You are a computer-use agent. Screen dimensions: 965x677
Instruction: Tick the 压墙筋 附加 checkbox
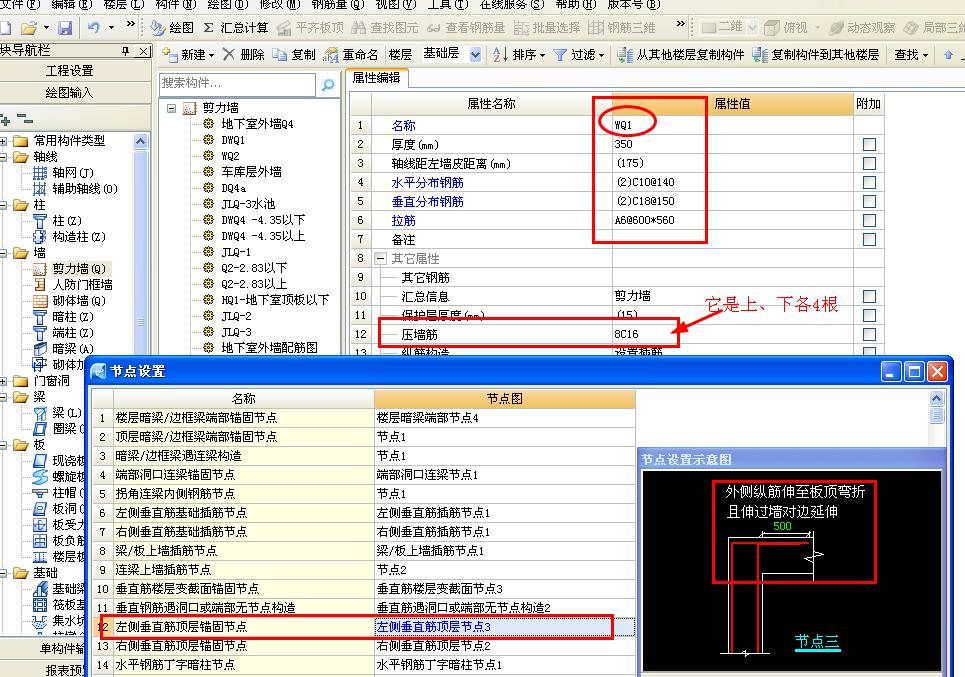[x=869, y=334]
